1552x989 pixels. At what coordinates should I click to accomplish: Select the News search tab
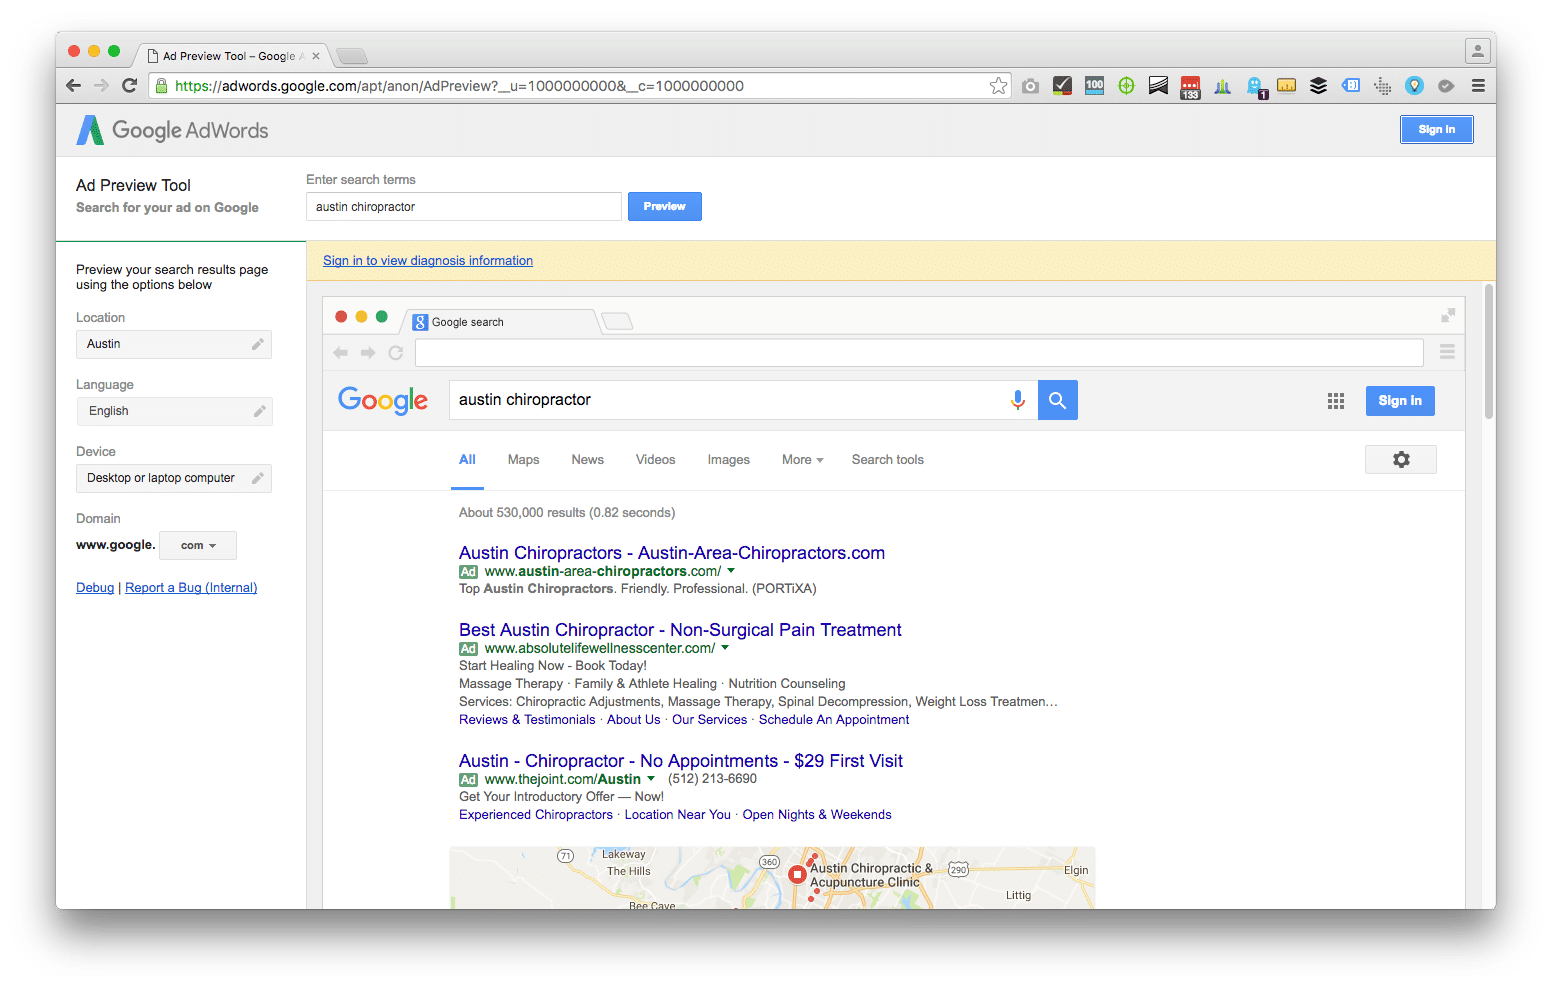pos(587,459)
